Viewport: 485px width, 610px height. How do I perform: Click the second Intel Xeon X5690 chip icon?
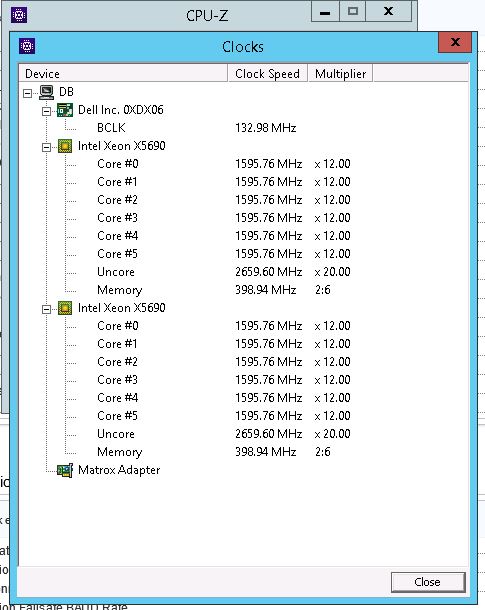click(65, 309)
